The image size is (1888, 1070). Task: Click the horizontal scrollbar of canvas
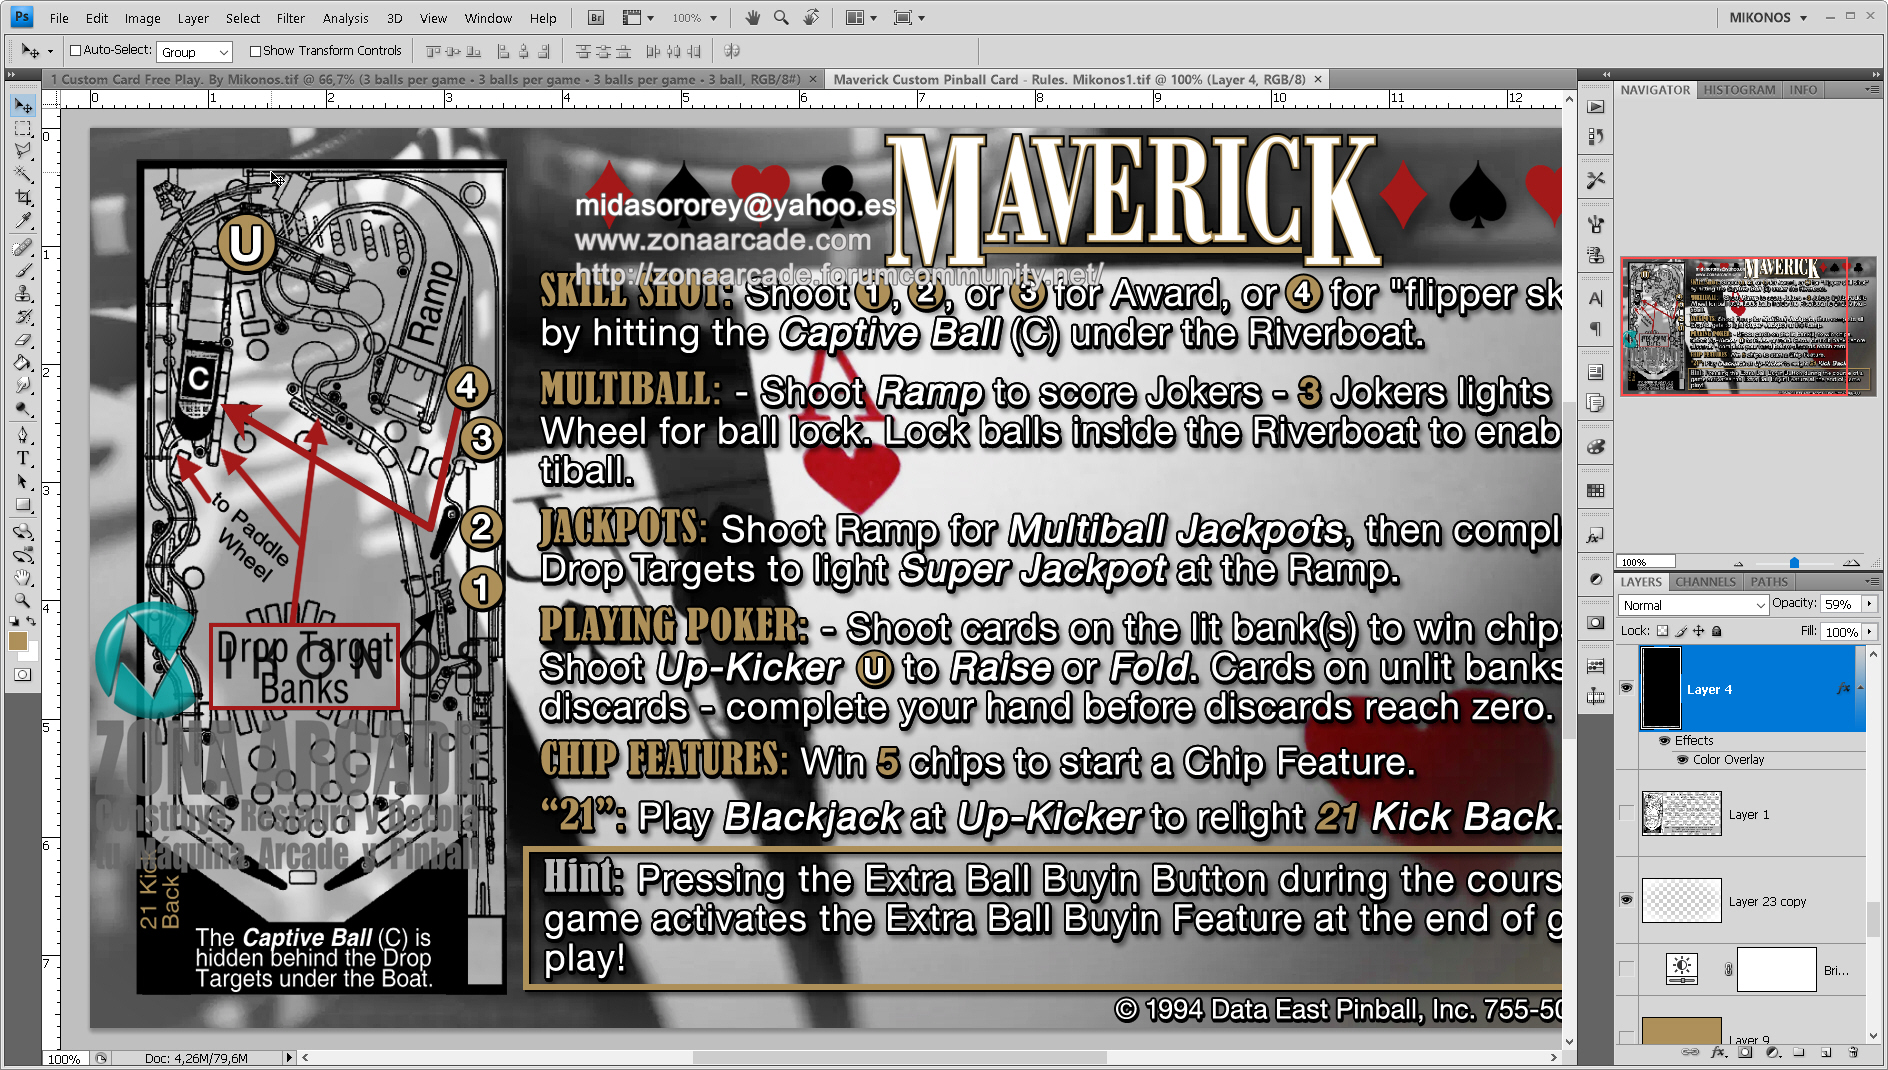pyautogui.click(x=900, y=1057)
